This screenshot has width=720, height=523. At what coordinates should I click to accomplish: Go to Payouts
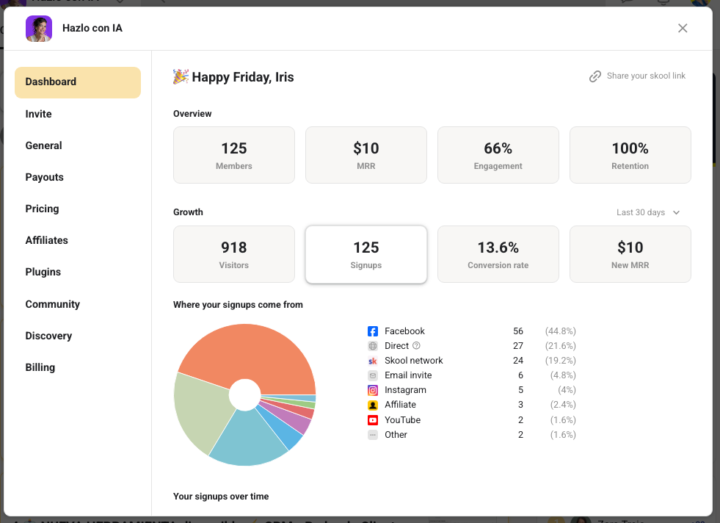pos(45,177)
